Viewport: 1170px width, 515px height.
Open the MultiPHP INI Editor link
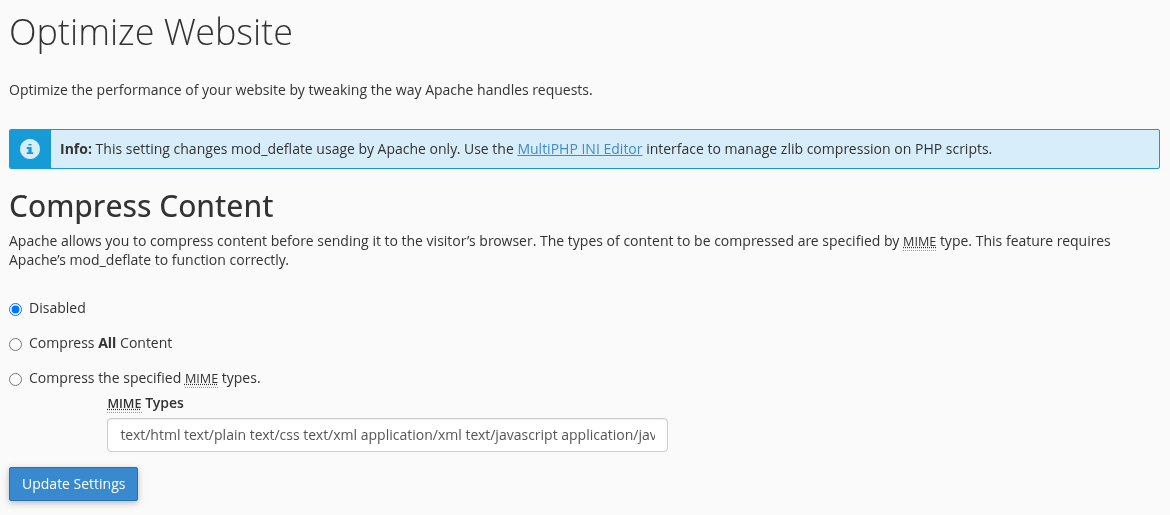point(580,149)
